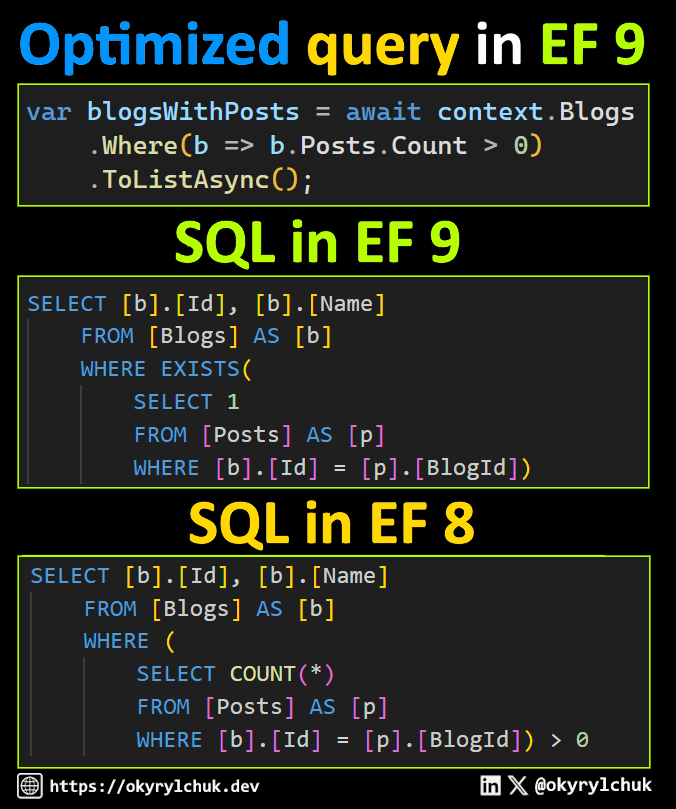Click the .ToListAsync() method call
The width and height of the screenshot is (676, 809).
tap(200, 180)
